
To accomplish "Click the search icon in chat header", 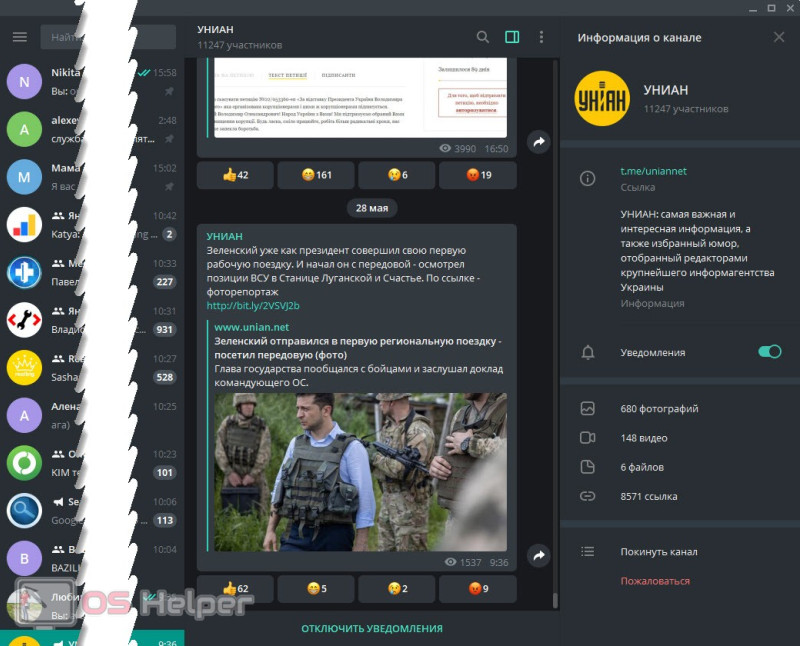I will point(483,37).
